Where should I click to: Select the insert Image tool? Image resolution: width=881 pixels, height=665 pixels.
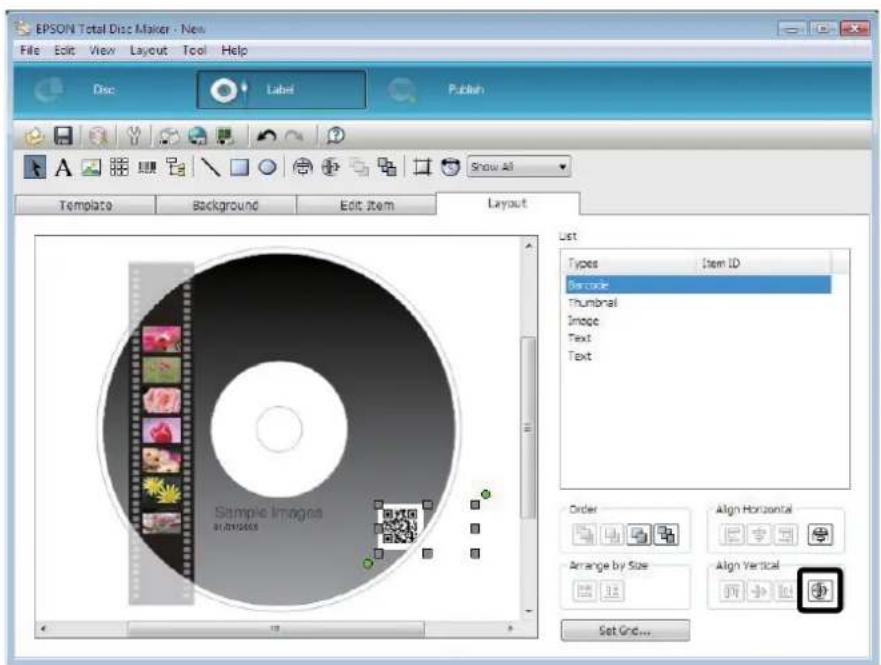(x=91, y=167)
